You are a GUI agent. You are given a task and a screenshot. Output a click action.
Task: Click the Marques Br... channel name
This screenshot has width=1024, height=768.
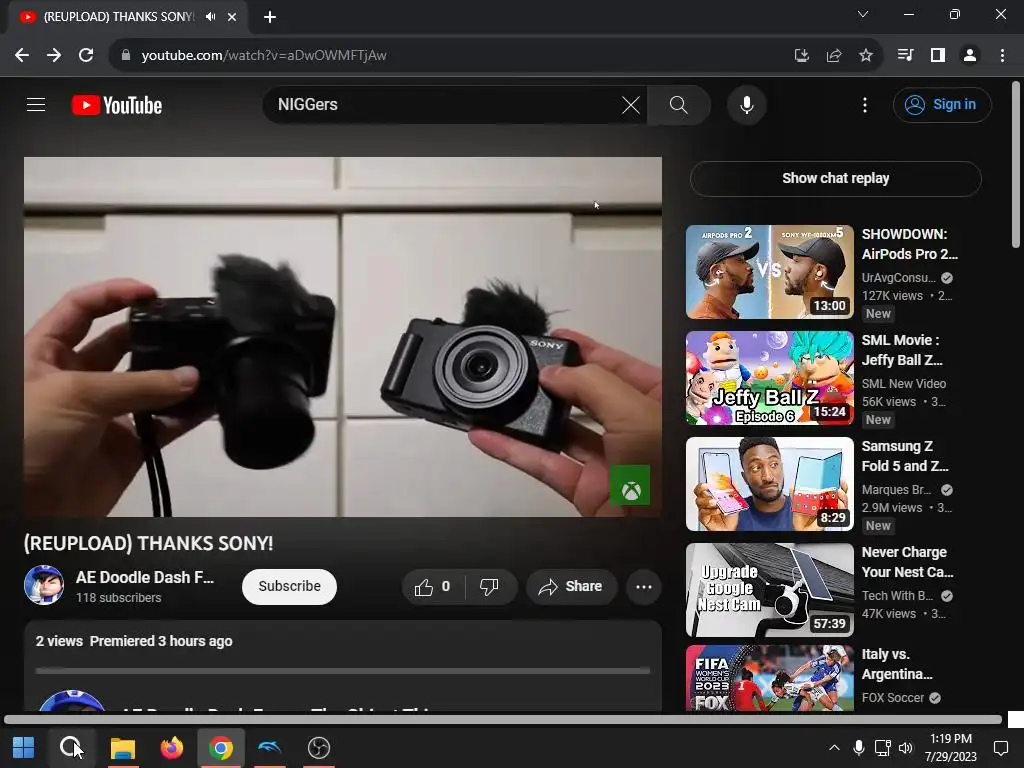pos(896,490)
